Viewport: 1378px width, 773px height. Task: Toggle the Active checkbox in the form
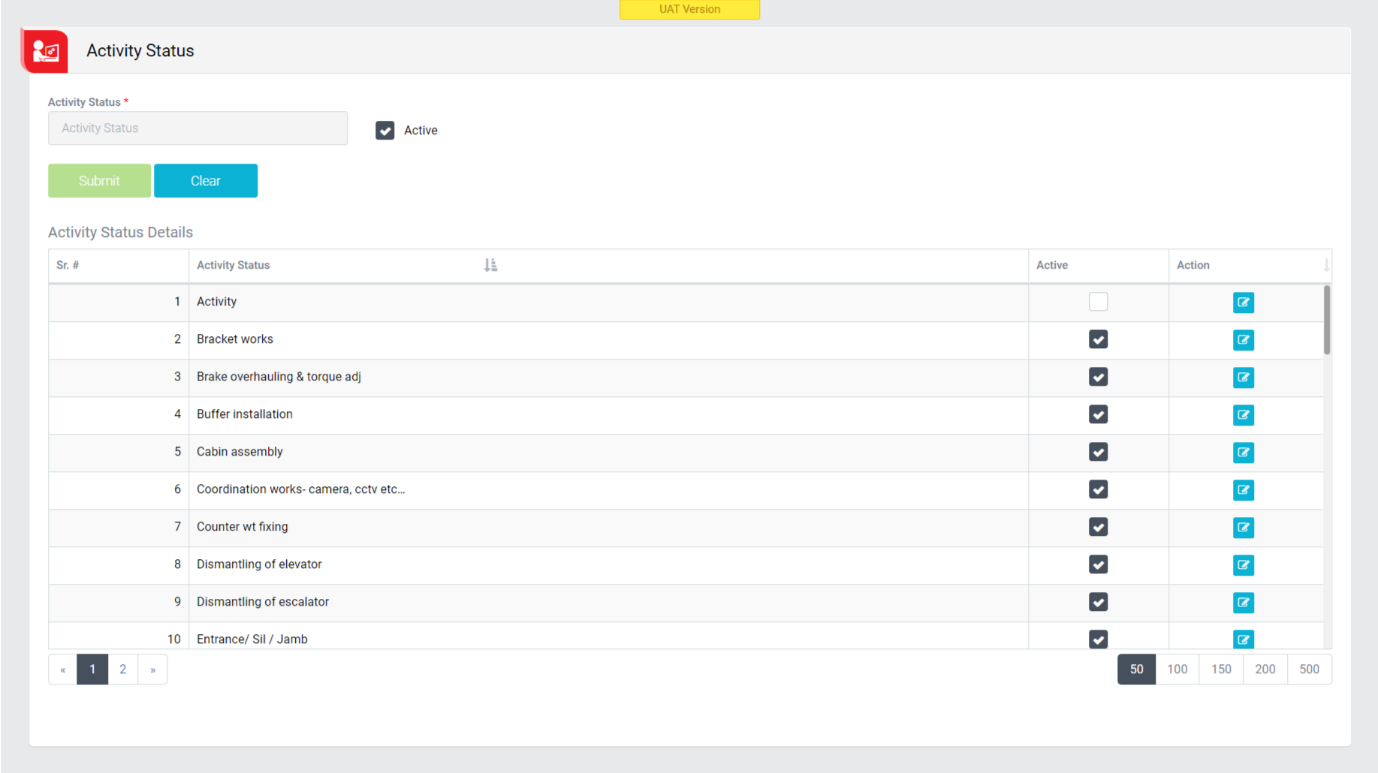[385, 130]
